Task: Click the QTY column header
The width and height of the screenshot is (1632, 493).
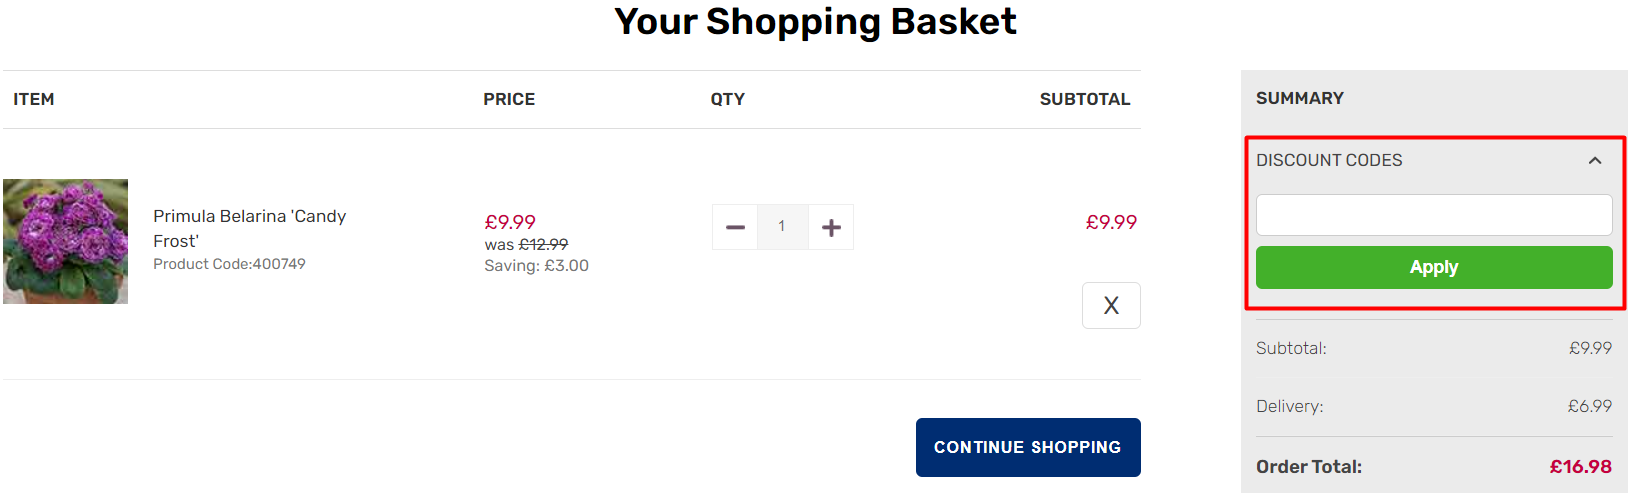Action: coord(727,100)
